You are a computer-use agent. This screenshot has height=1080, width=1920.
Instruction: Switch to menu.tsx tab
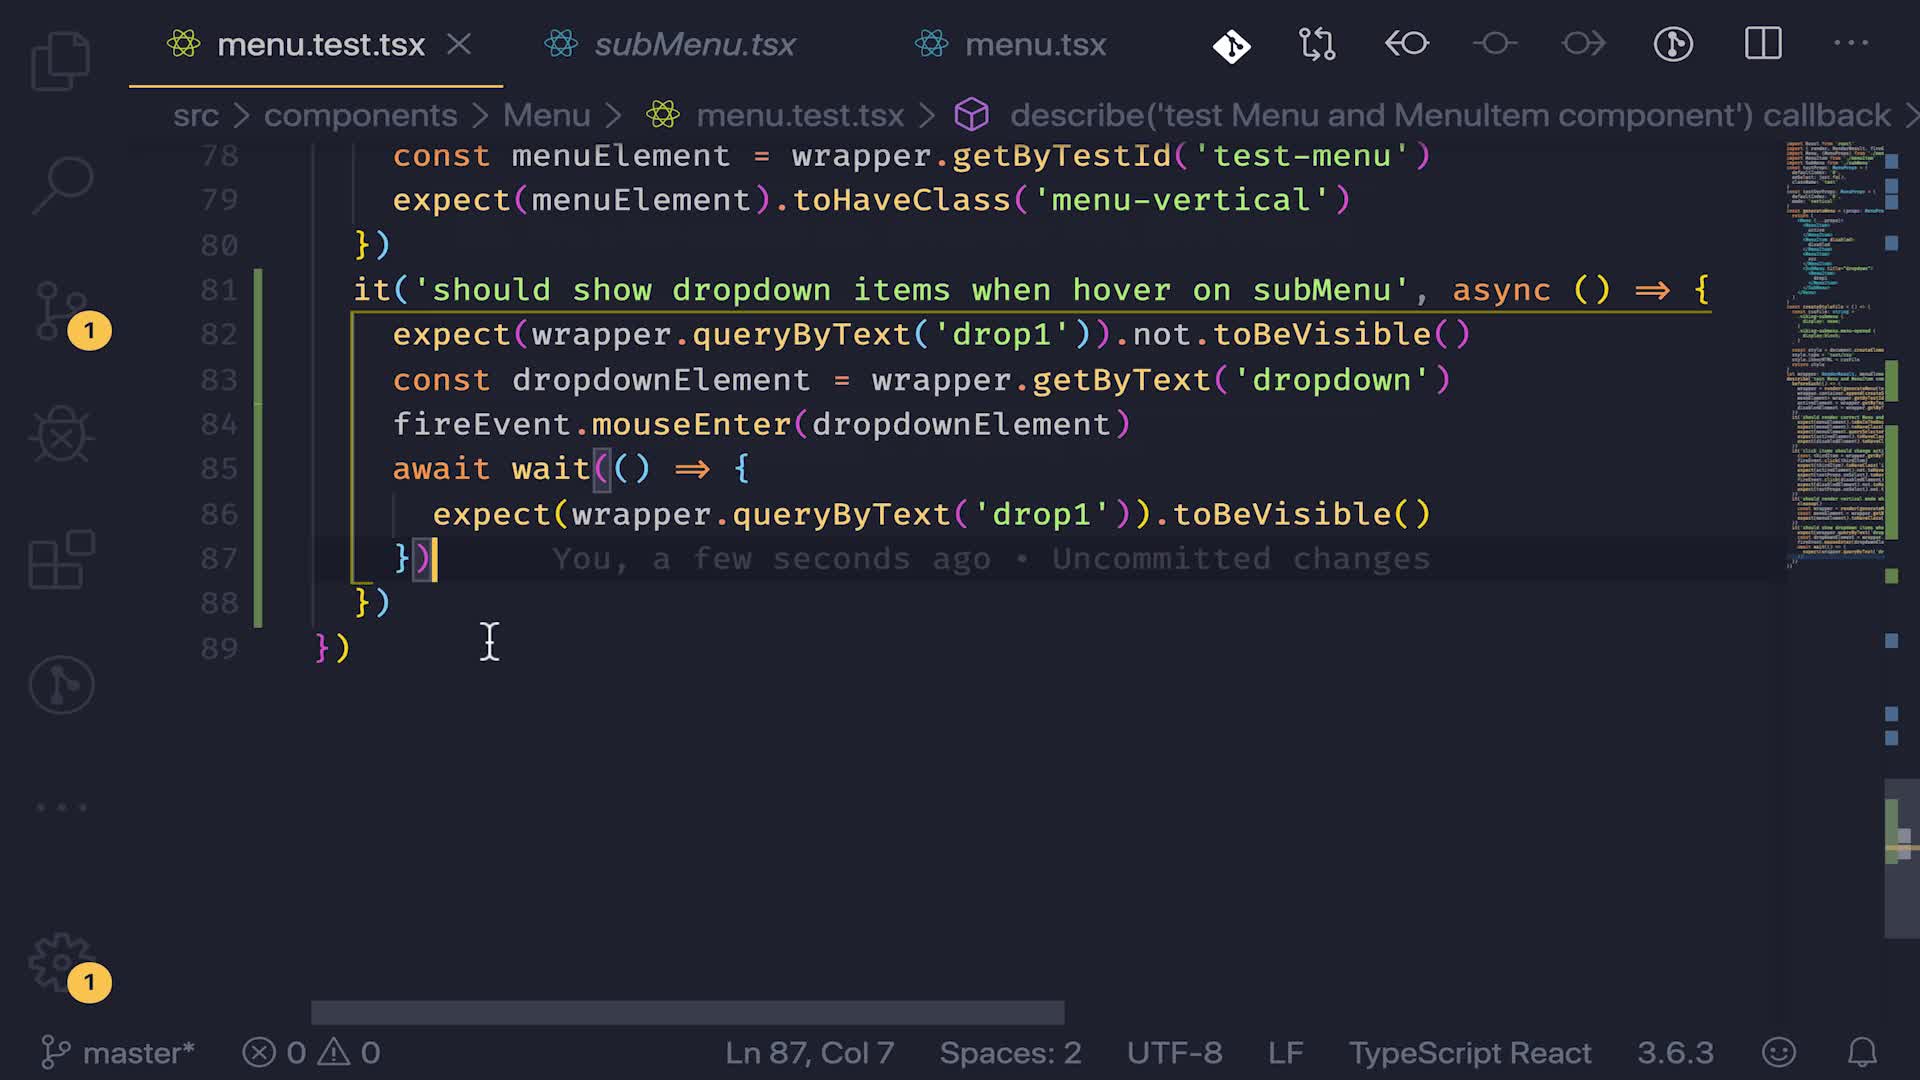(1035, 45)
